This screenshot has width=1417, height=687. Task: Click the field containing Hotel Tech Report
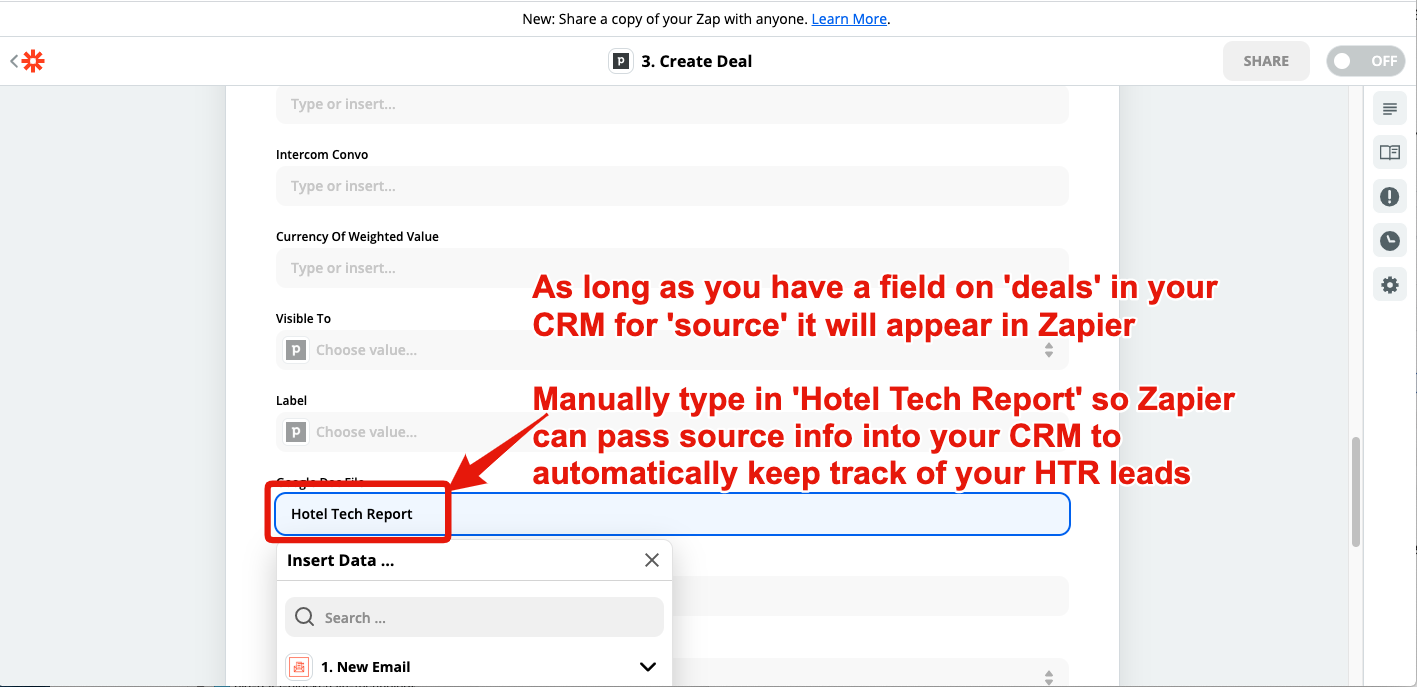tap(672, 514)
